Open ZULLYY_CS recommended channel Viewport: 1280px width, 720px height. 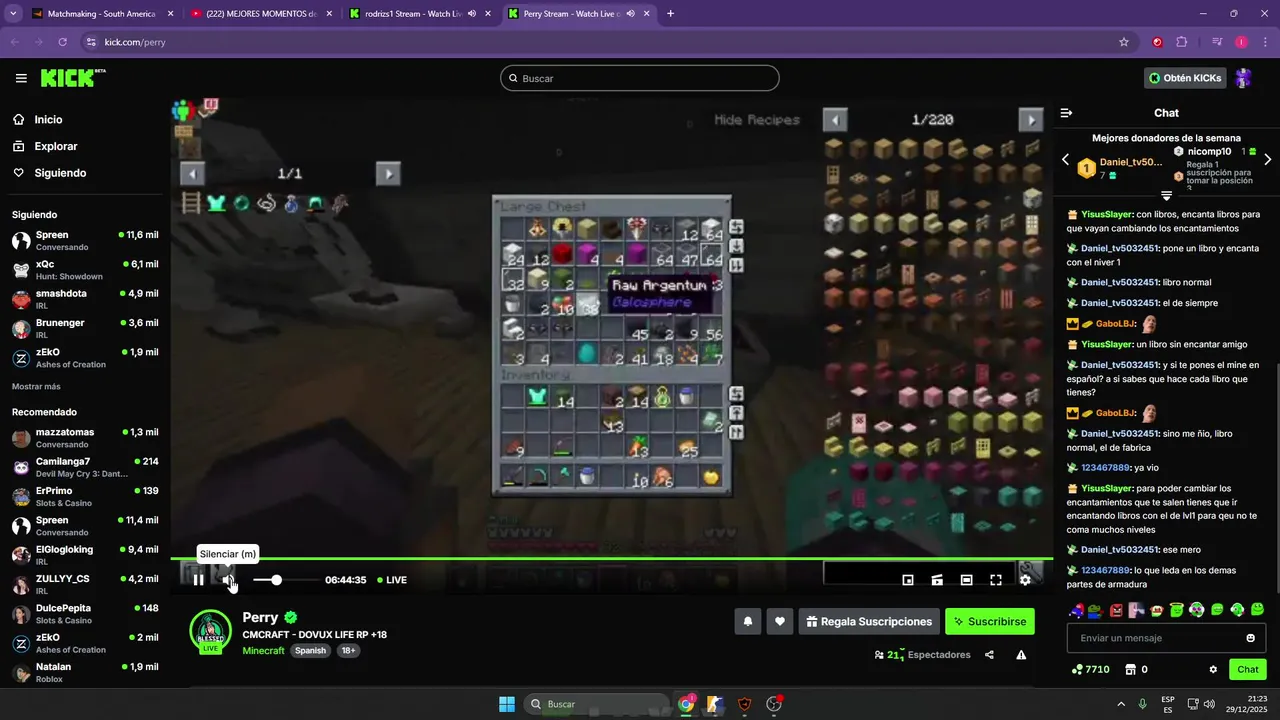coord(85,584)
